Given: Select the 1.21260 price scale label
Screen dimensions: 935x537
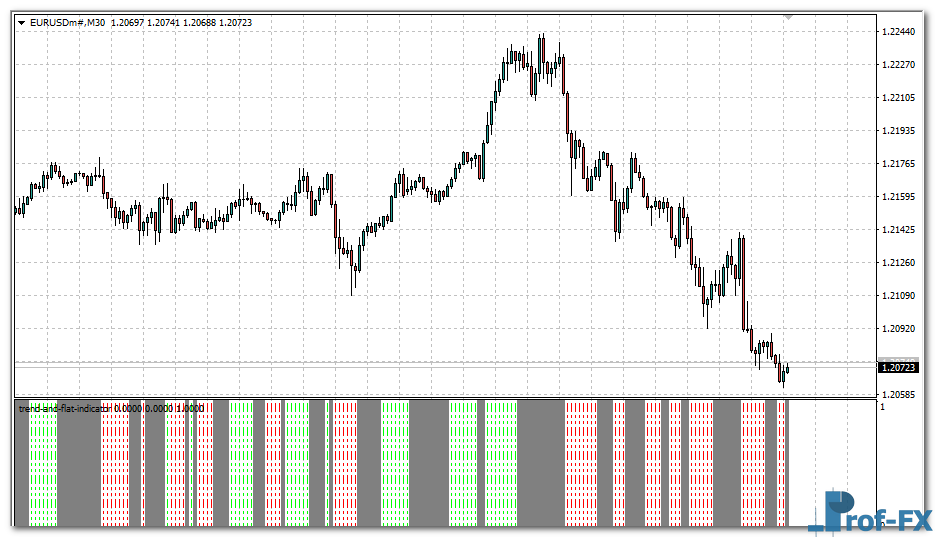Looking at the screenshot, I should coord(899,263).
